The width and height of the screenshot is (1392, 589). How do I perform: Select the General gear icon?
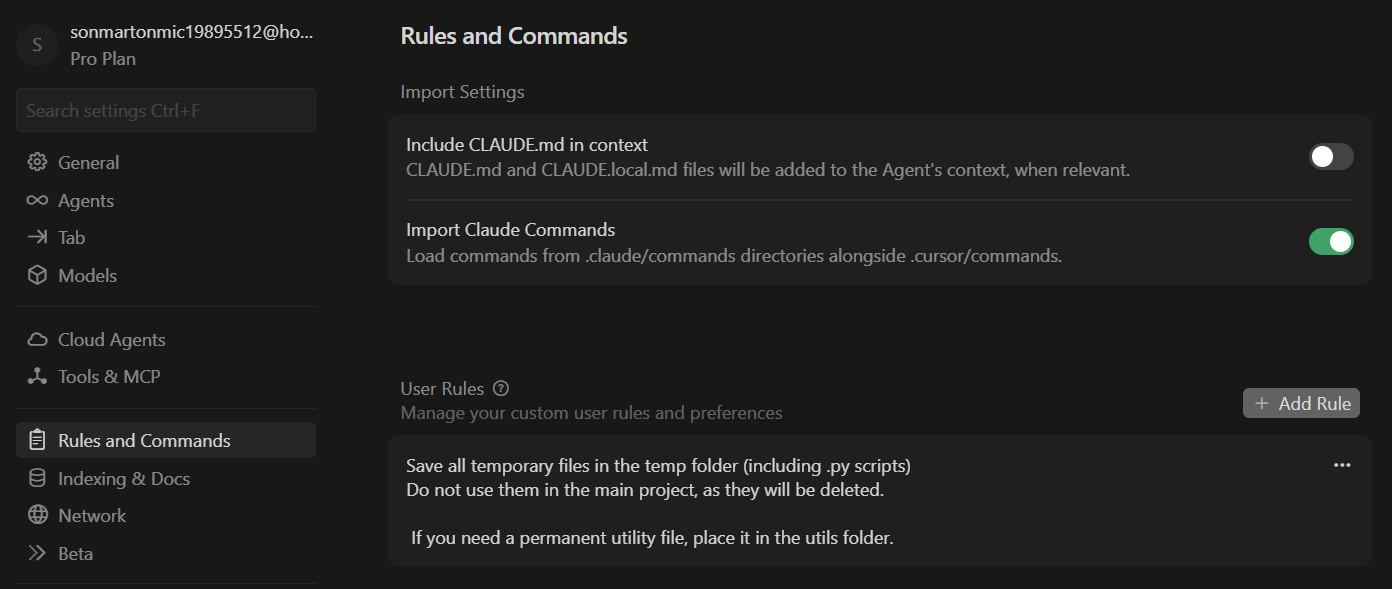[x=35, y=162]
